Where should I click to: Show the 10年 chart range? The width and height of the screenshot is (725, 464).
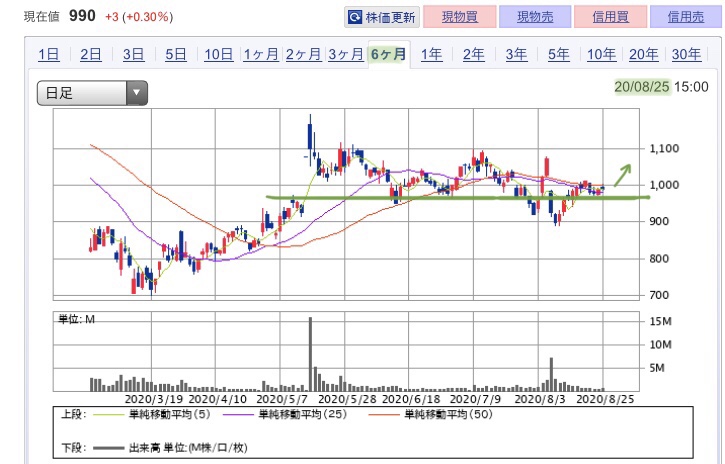(601, 55)
